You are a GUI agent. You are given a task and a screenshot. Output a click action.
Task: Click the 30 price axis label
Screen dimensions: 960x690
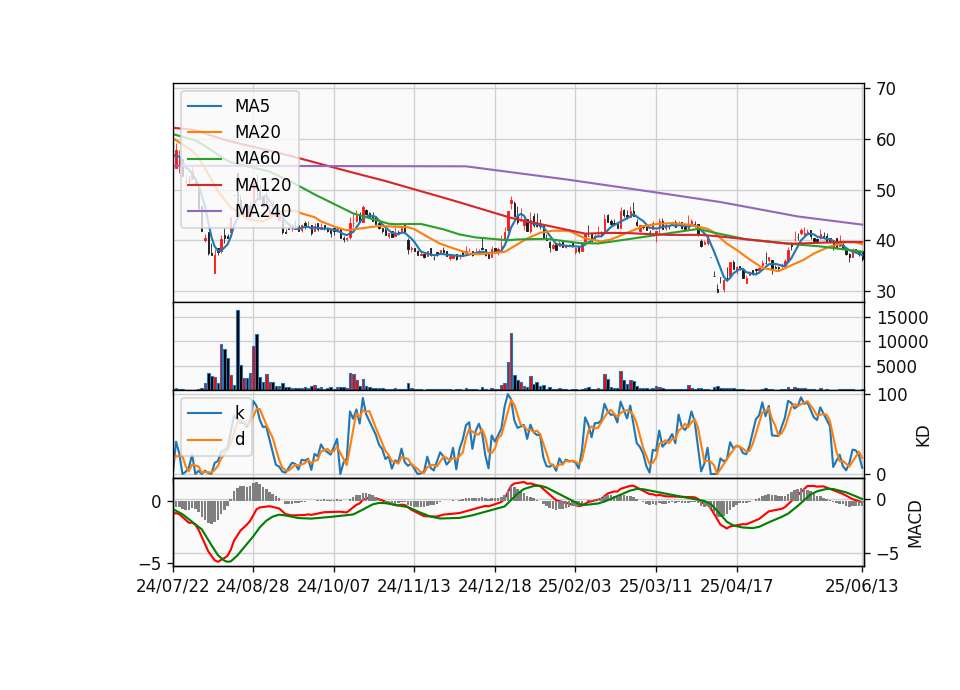click(x=885, y=292)
